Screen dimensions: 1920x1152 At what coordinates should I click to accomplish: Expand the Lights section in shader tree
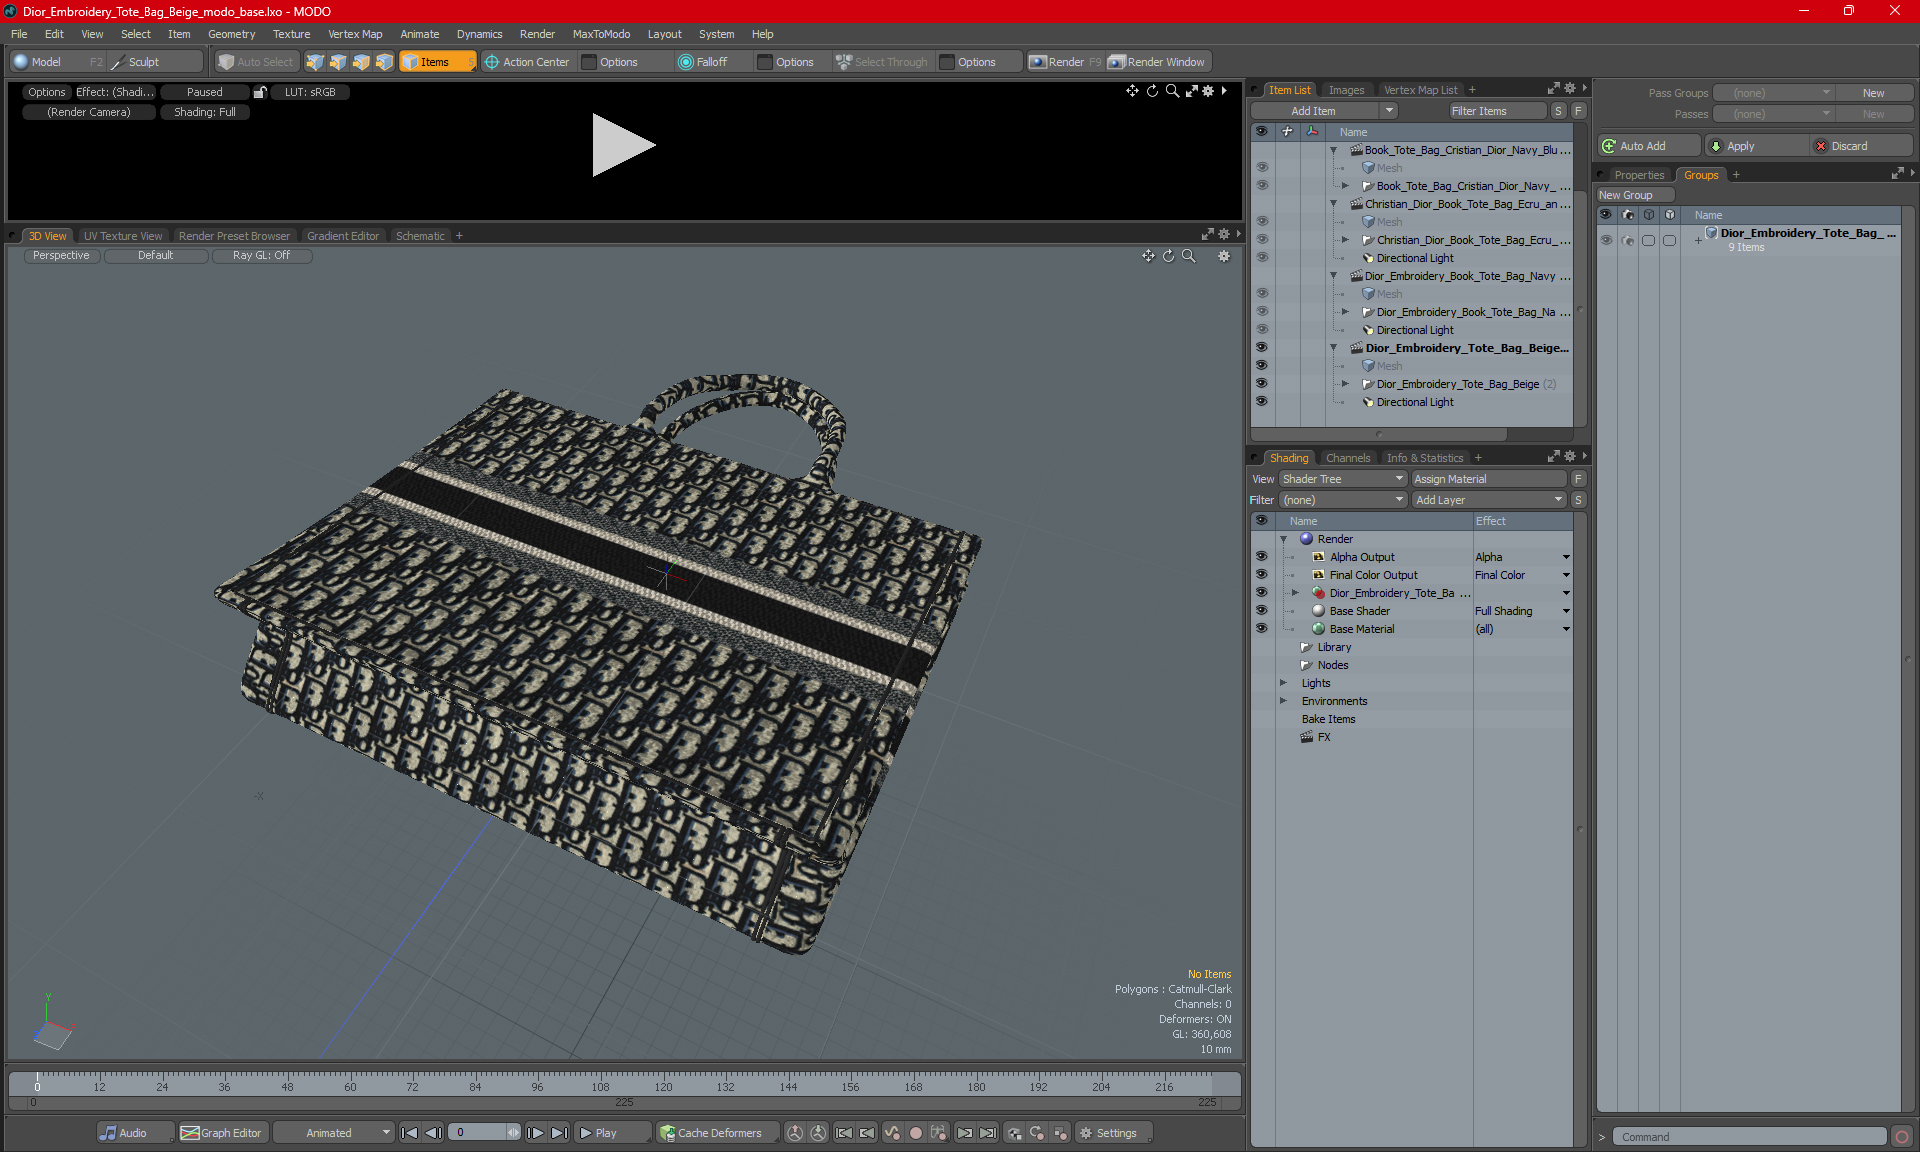(x=1284, y=682)
